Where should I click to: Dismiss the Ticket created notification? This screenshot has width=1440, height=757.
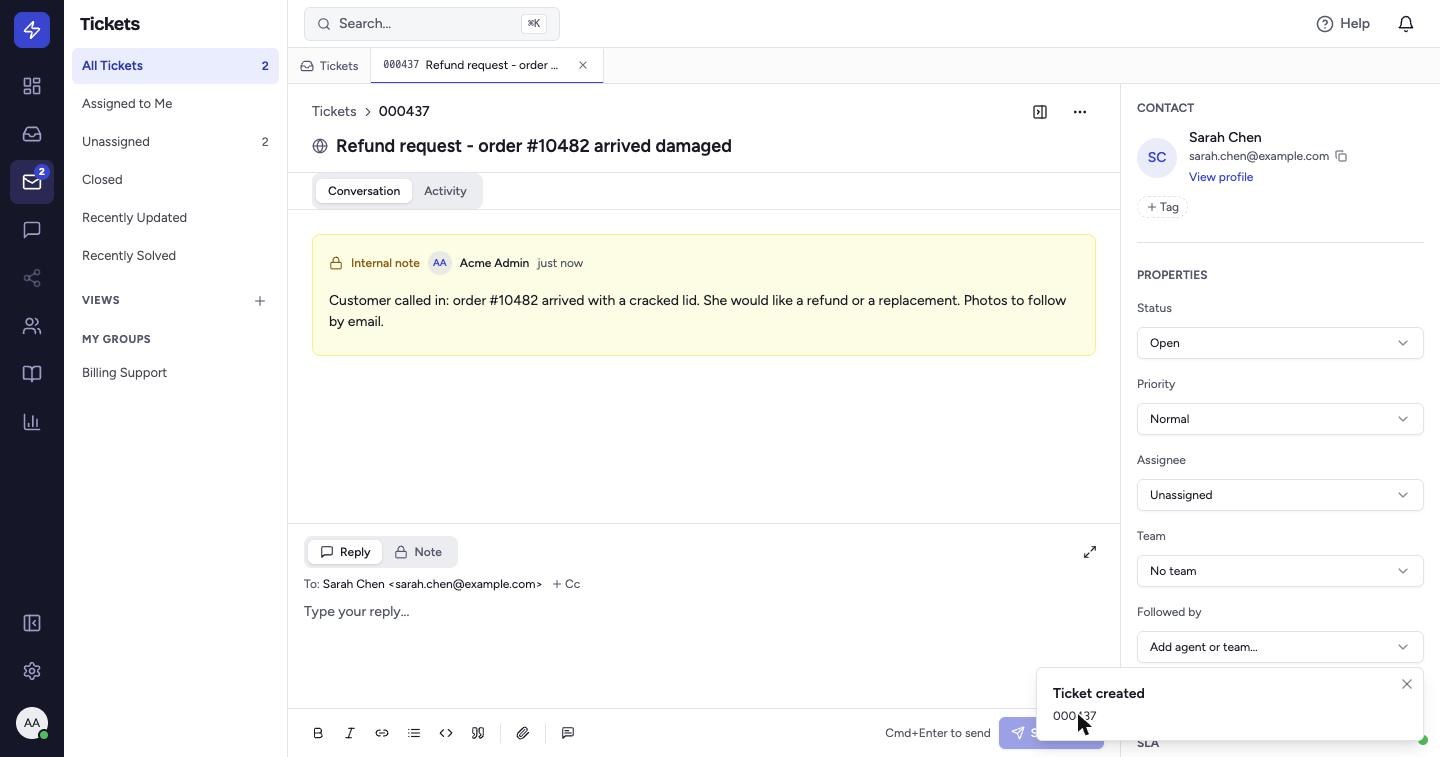[x=1407, y=684]
